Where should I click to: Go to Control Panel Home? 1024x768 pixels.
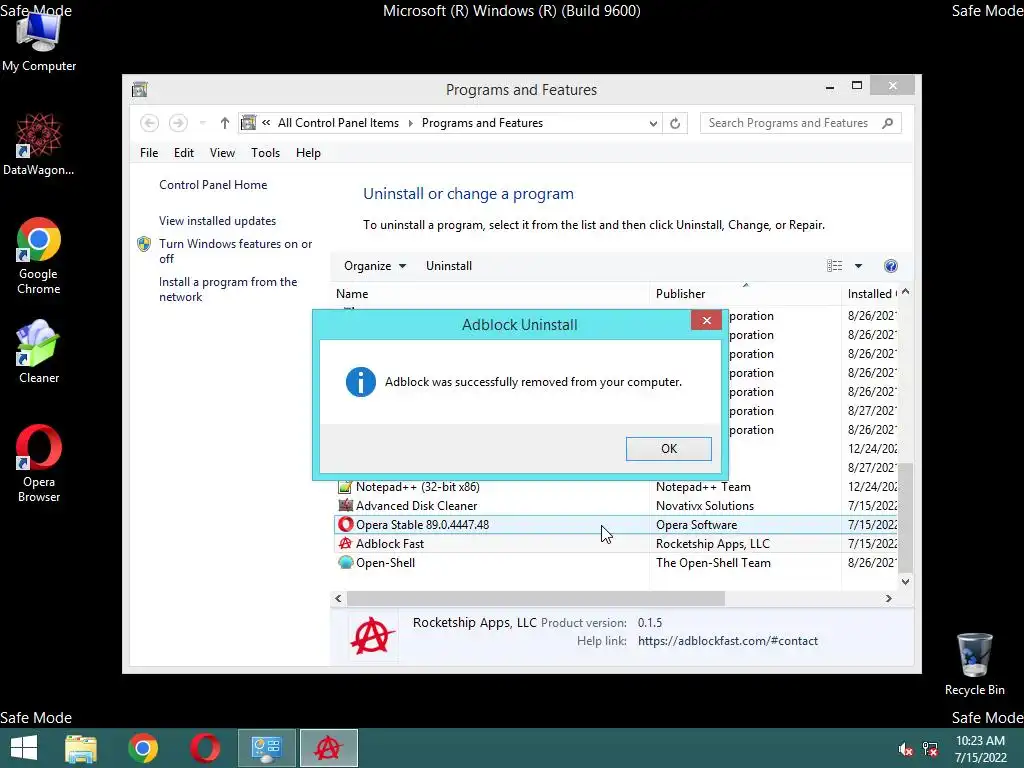click(x=213, y=185)
